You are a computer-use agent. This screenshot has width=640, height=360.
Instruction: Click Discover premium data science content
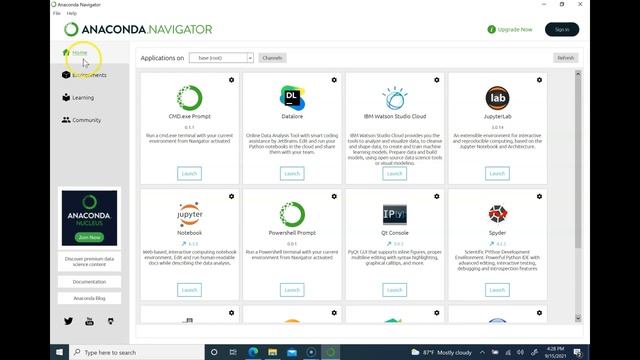(89, 262)
